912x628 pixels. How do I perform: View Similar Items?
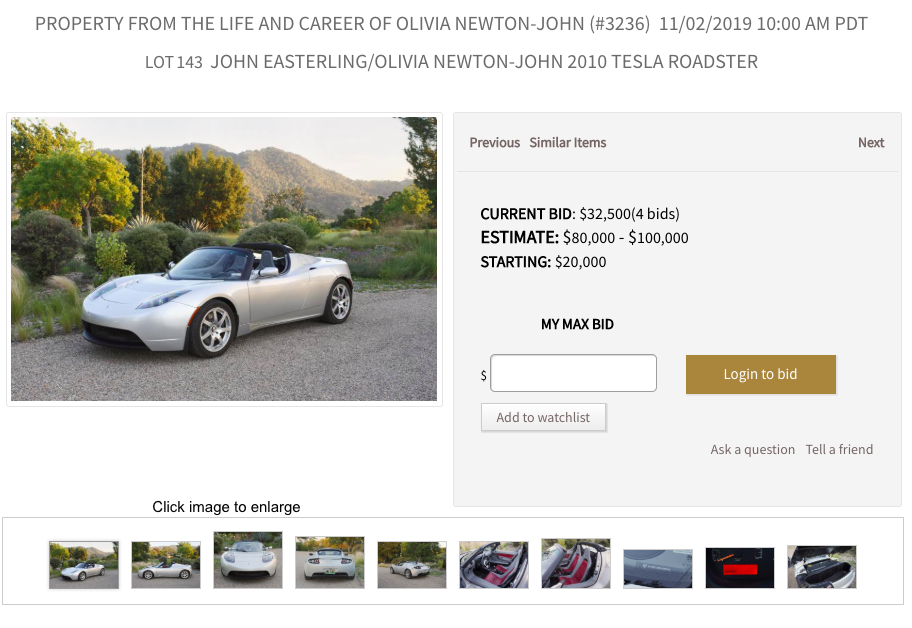pyautogui.click(x=568, y=142)
